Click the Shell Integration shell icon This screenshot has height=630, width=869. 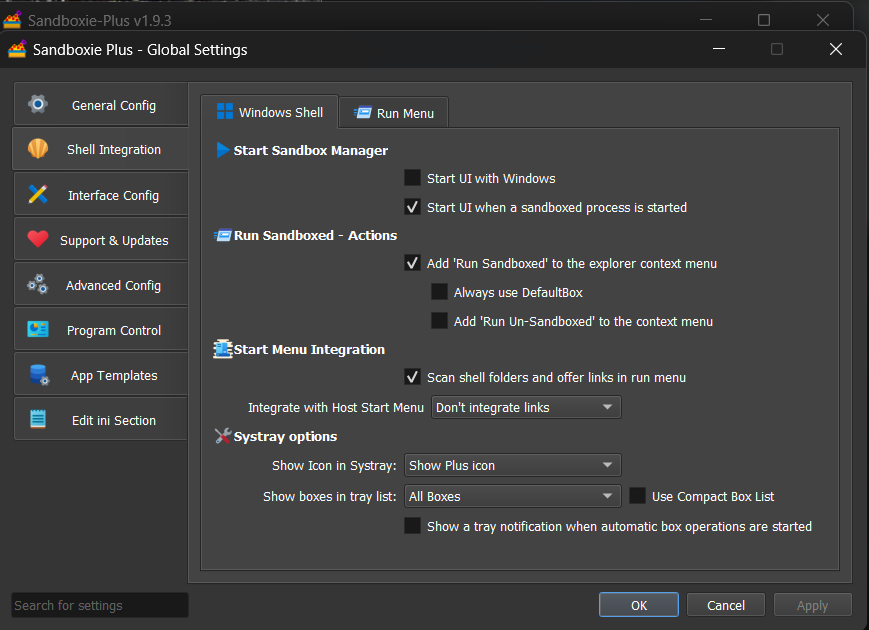pos(38,149)
